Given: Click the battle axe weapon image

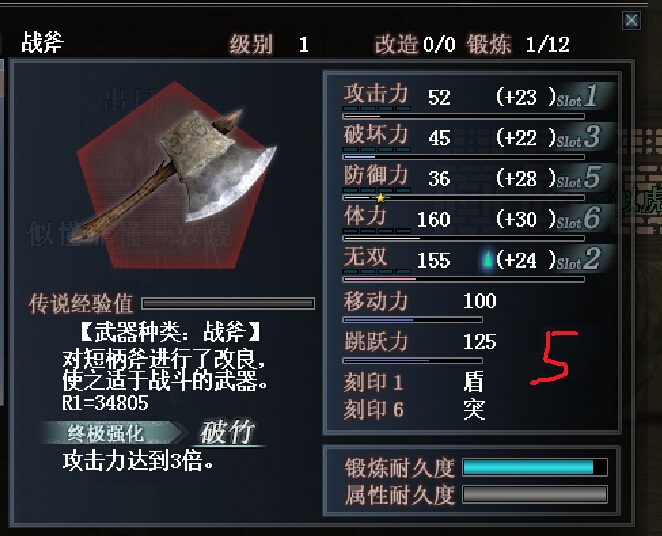Looking at the screenshot, I should click(x=174, y=174).
